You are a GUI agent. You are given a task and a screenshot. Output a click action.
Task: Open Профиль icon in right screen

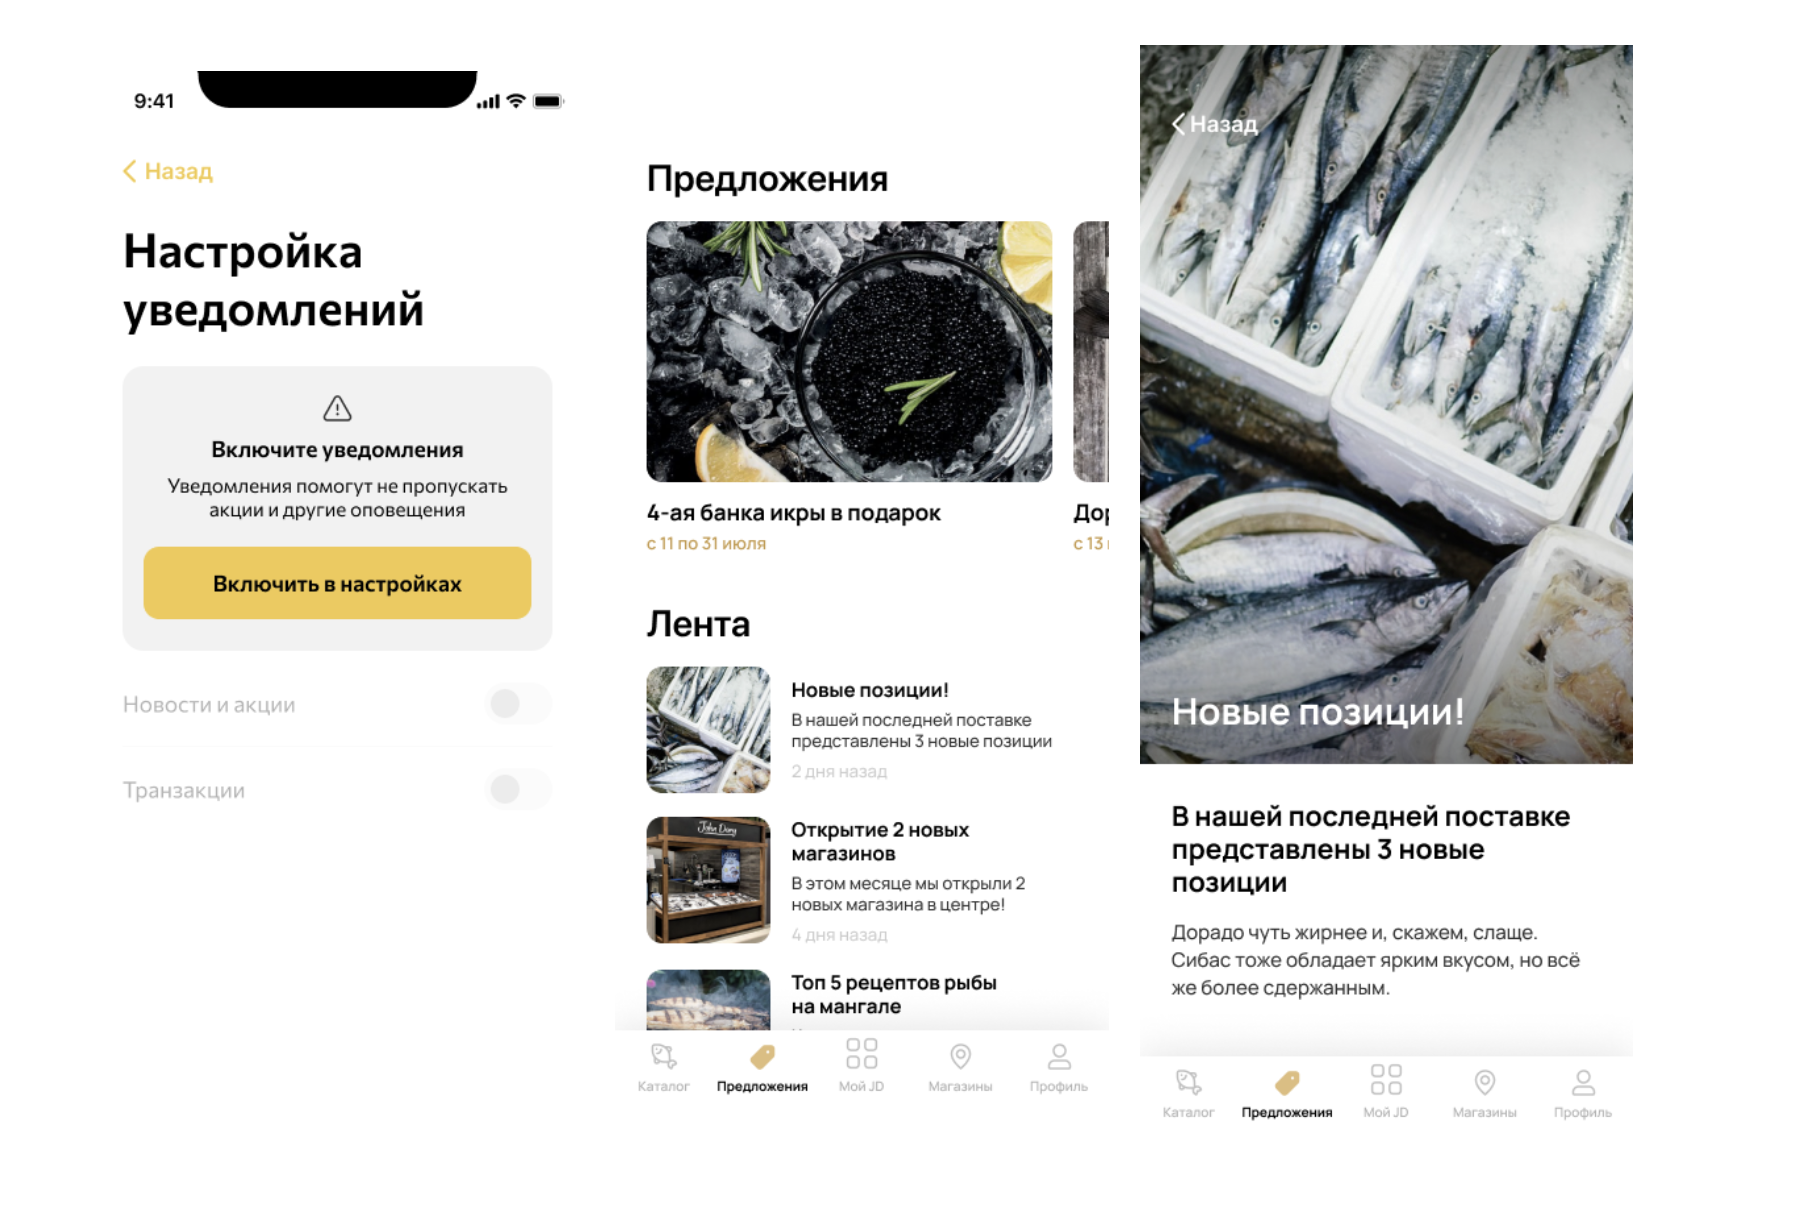tap(1583, 1082)
